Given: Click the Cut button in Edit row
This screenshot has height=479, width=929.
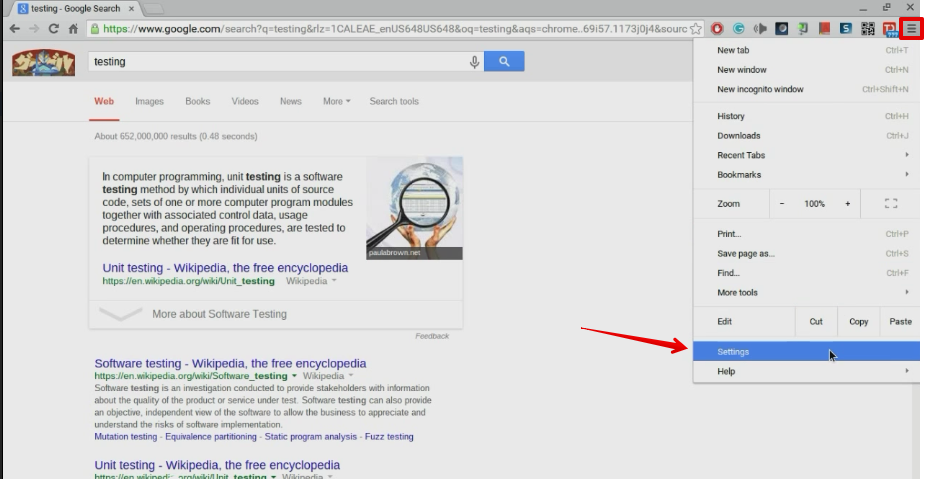Looking at the screenshot, I should coord(816,321).
